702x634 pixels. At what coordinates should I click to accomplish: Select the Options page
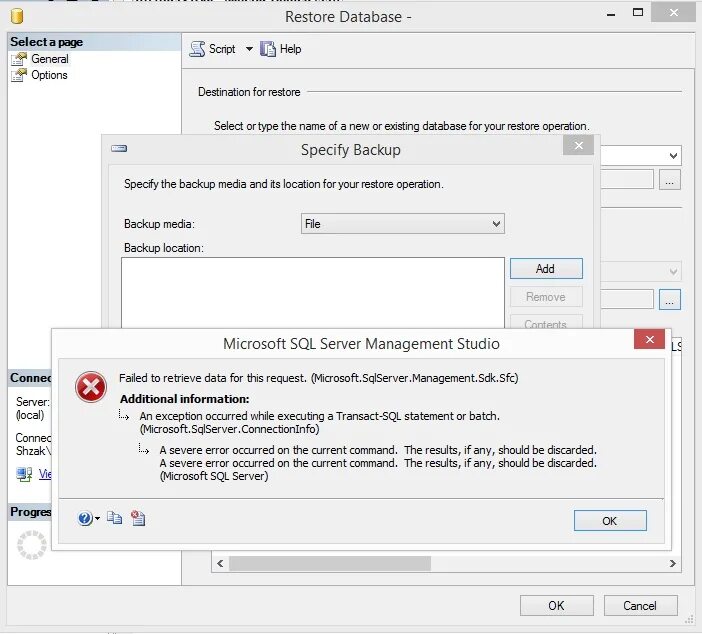pyautogui.click(x=49, y=75)
